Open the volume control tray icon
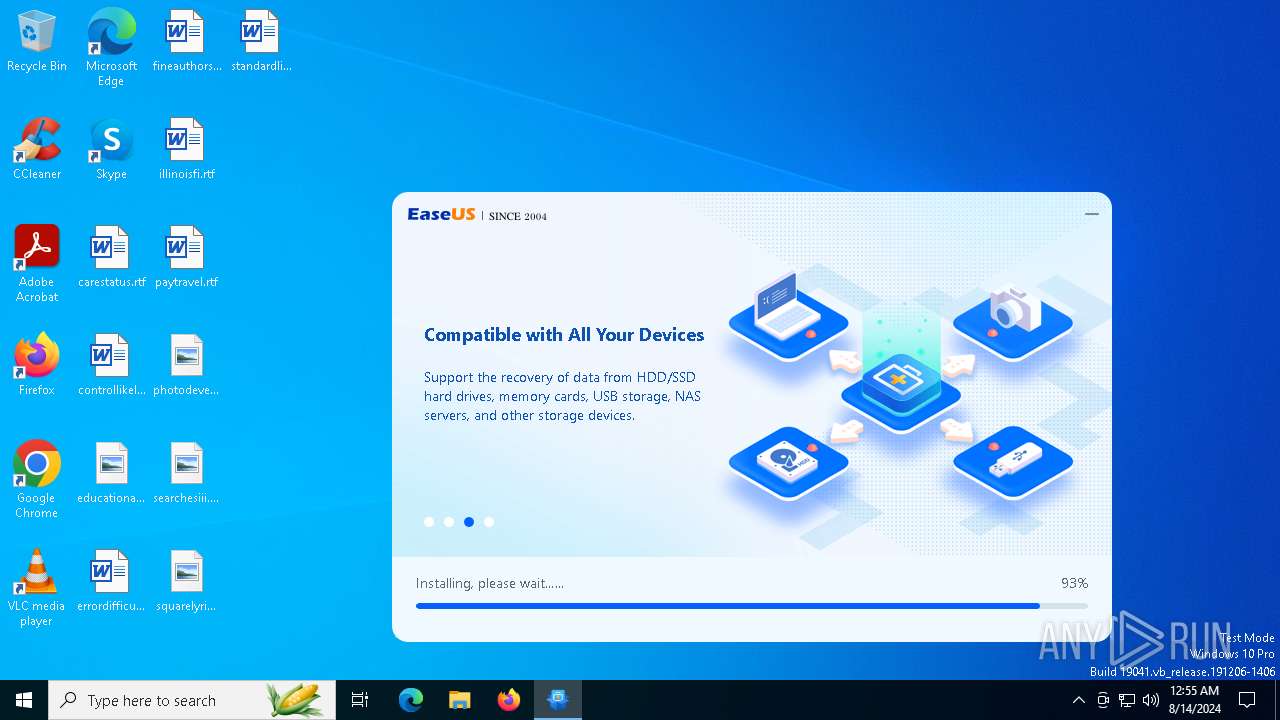This screenshot has width=1280, height=720. 1151,700
